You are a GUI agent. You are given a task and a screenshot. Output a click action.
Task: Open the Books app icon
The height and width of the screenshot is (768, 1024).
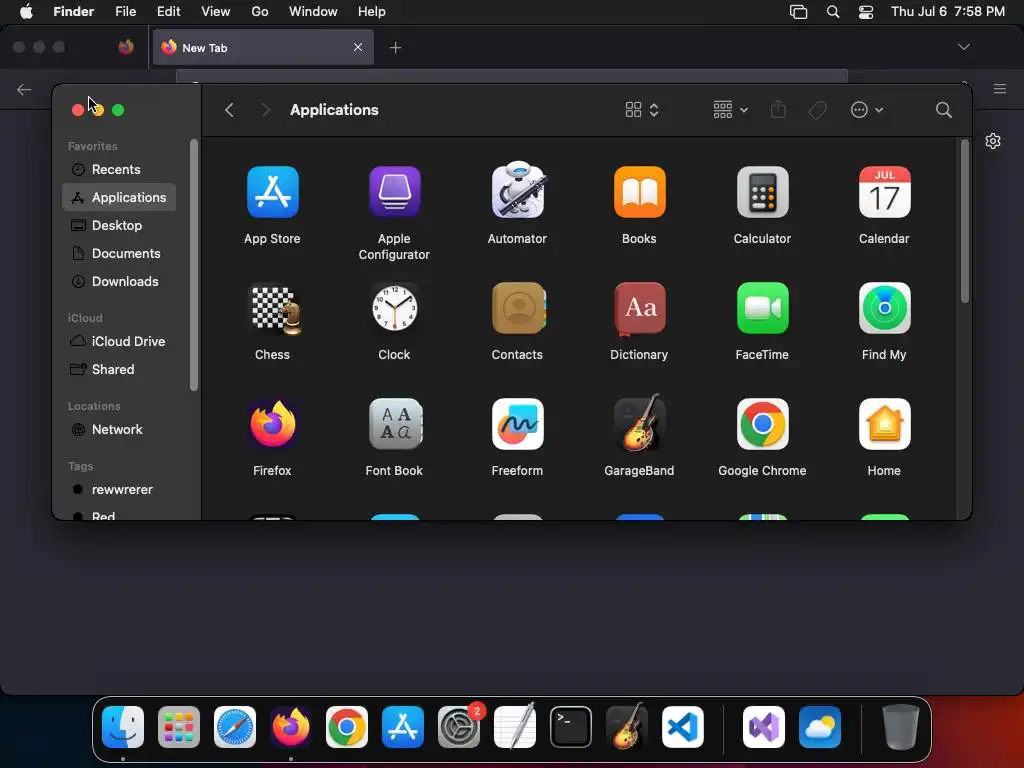(639, 192)
